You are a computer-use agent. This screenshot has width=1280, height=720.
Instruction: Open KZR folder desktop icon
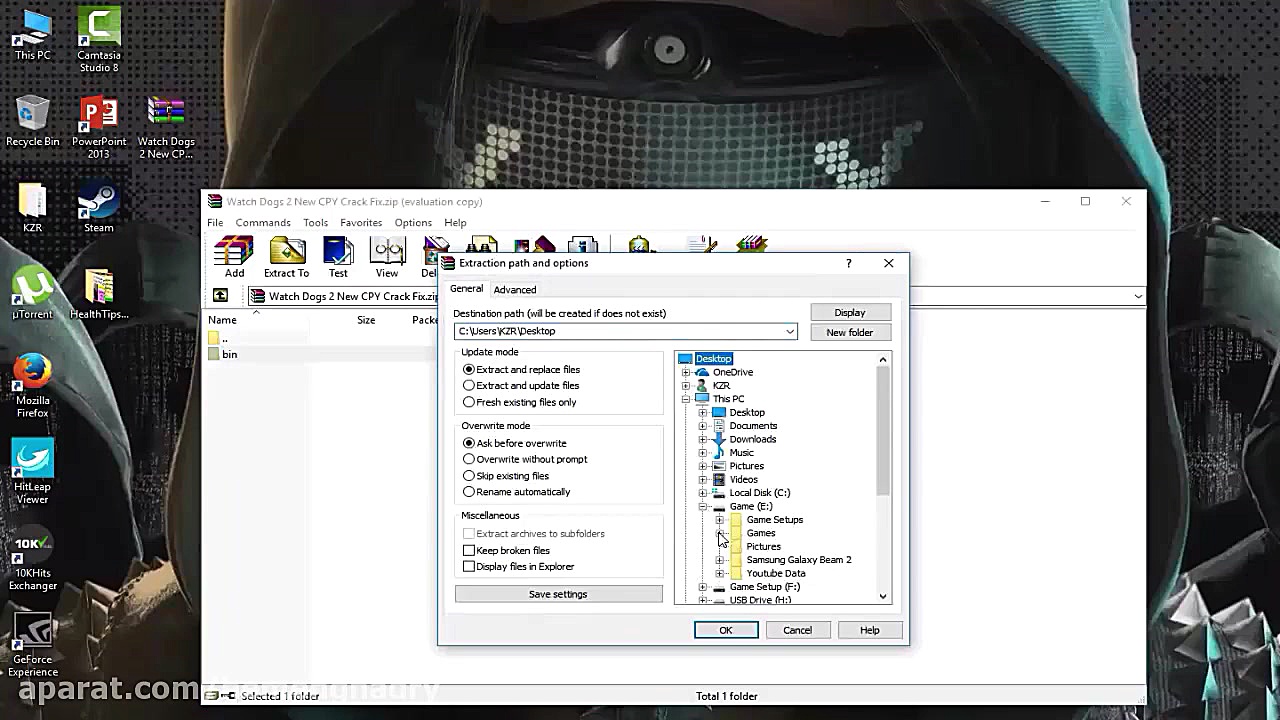[33, 208]
